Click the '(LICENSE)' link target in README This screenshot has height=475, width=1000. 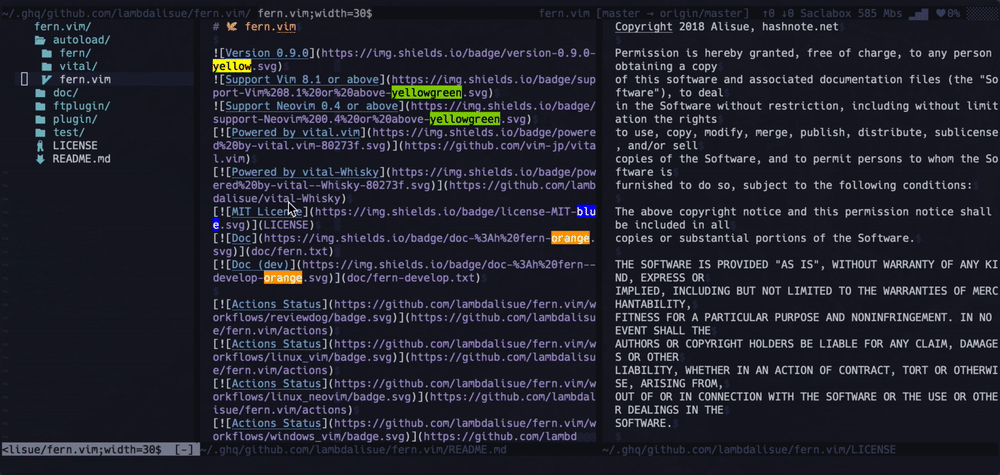(x=286, y=225)
